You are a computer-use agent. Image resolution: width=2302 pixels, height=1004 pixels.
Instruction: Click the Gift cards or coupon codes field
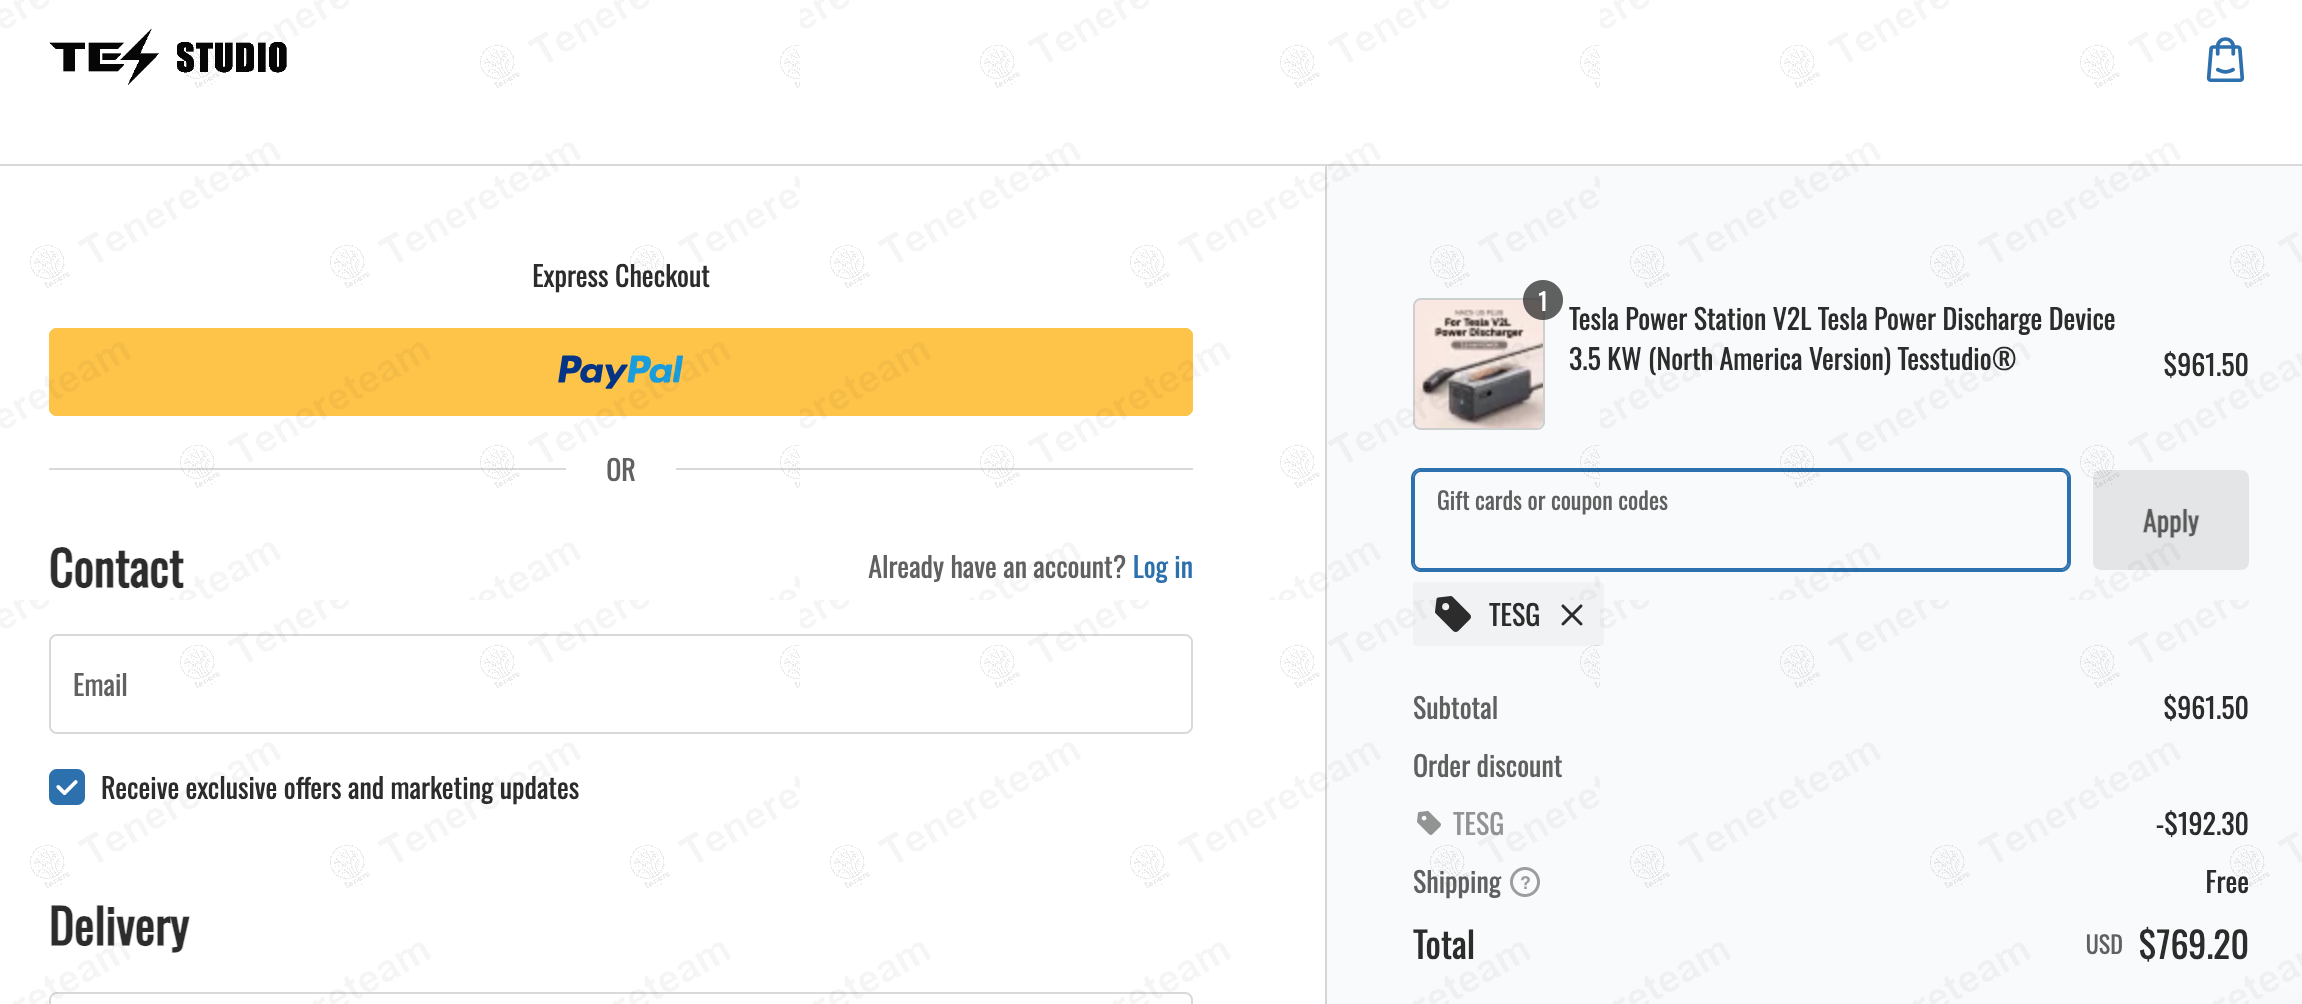coord(1740,520)
